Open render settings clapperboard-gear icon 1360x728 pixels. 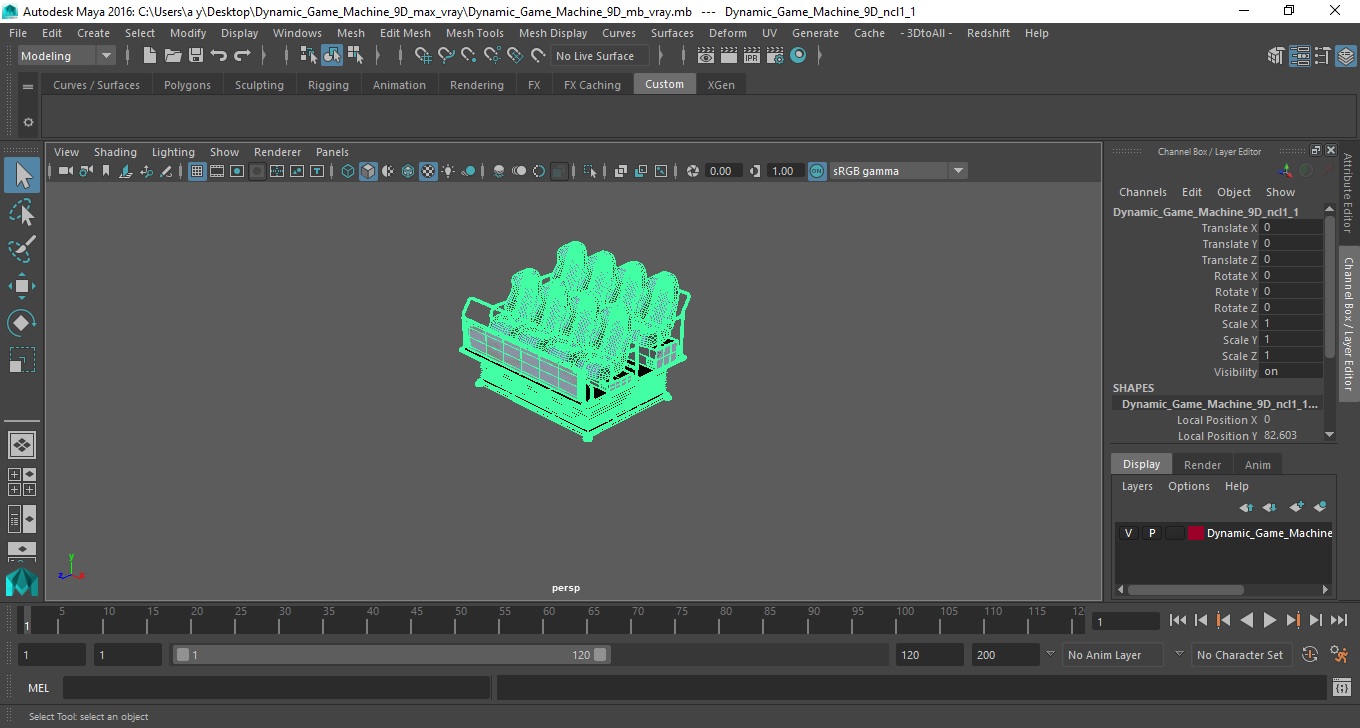click(775, 56)
